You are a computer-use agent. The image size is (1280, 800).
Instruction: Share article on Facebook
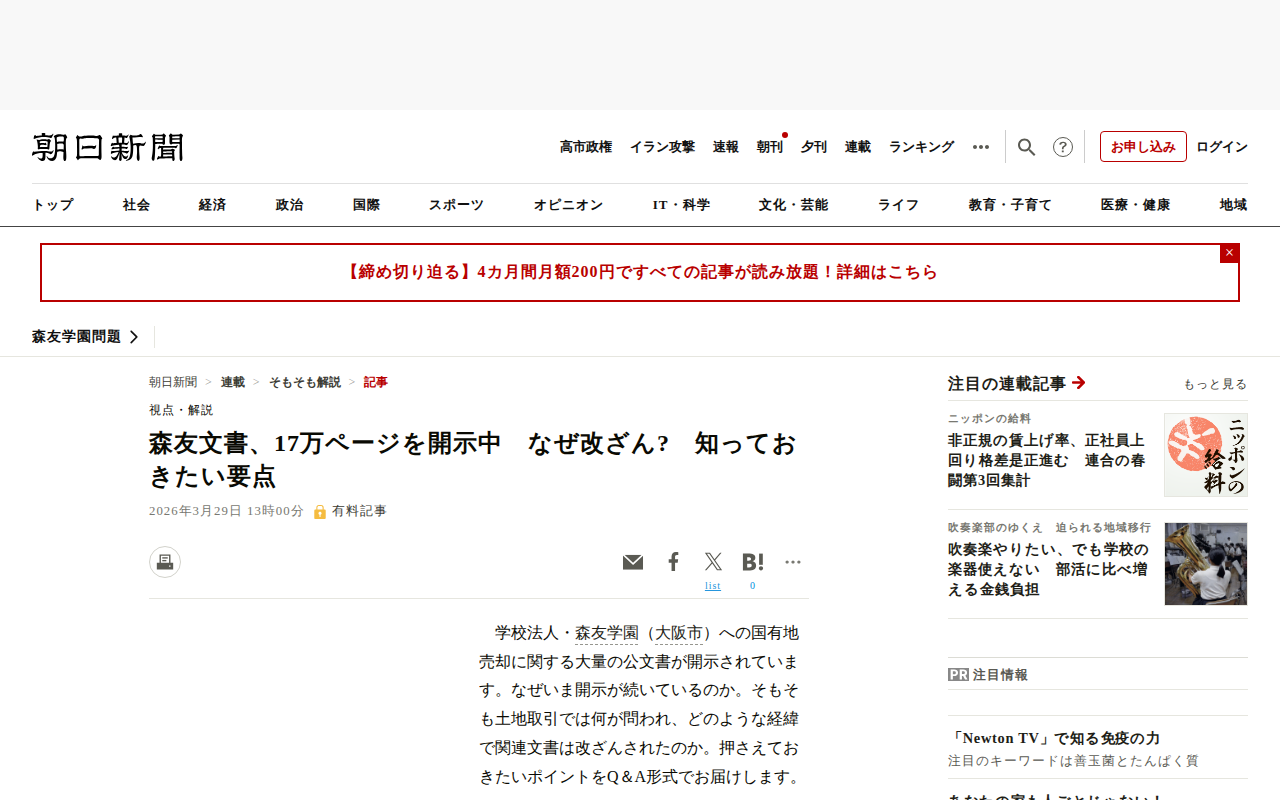(x=673, y=562)
